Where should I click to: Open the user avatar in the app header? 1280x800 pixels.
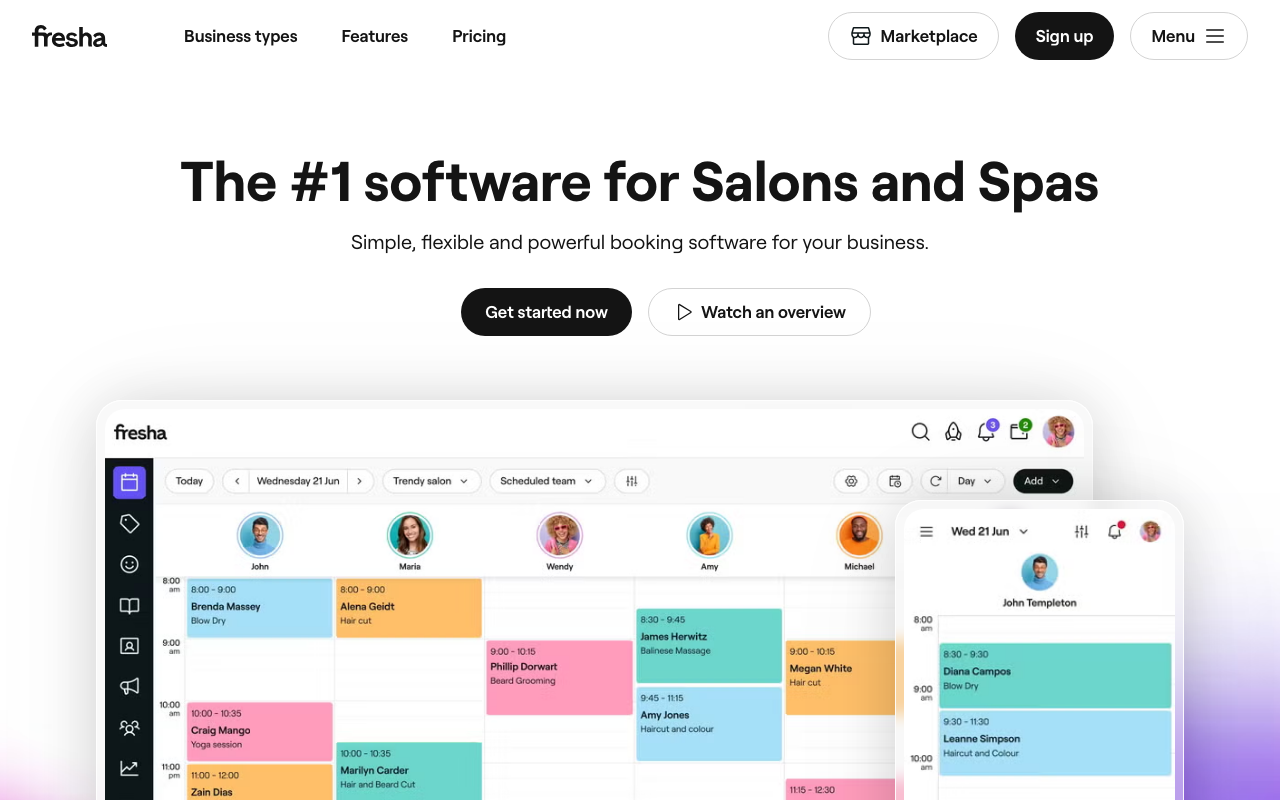(x=1058, y=431)
